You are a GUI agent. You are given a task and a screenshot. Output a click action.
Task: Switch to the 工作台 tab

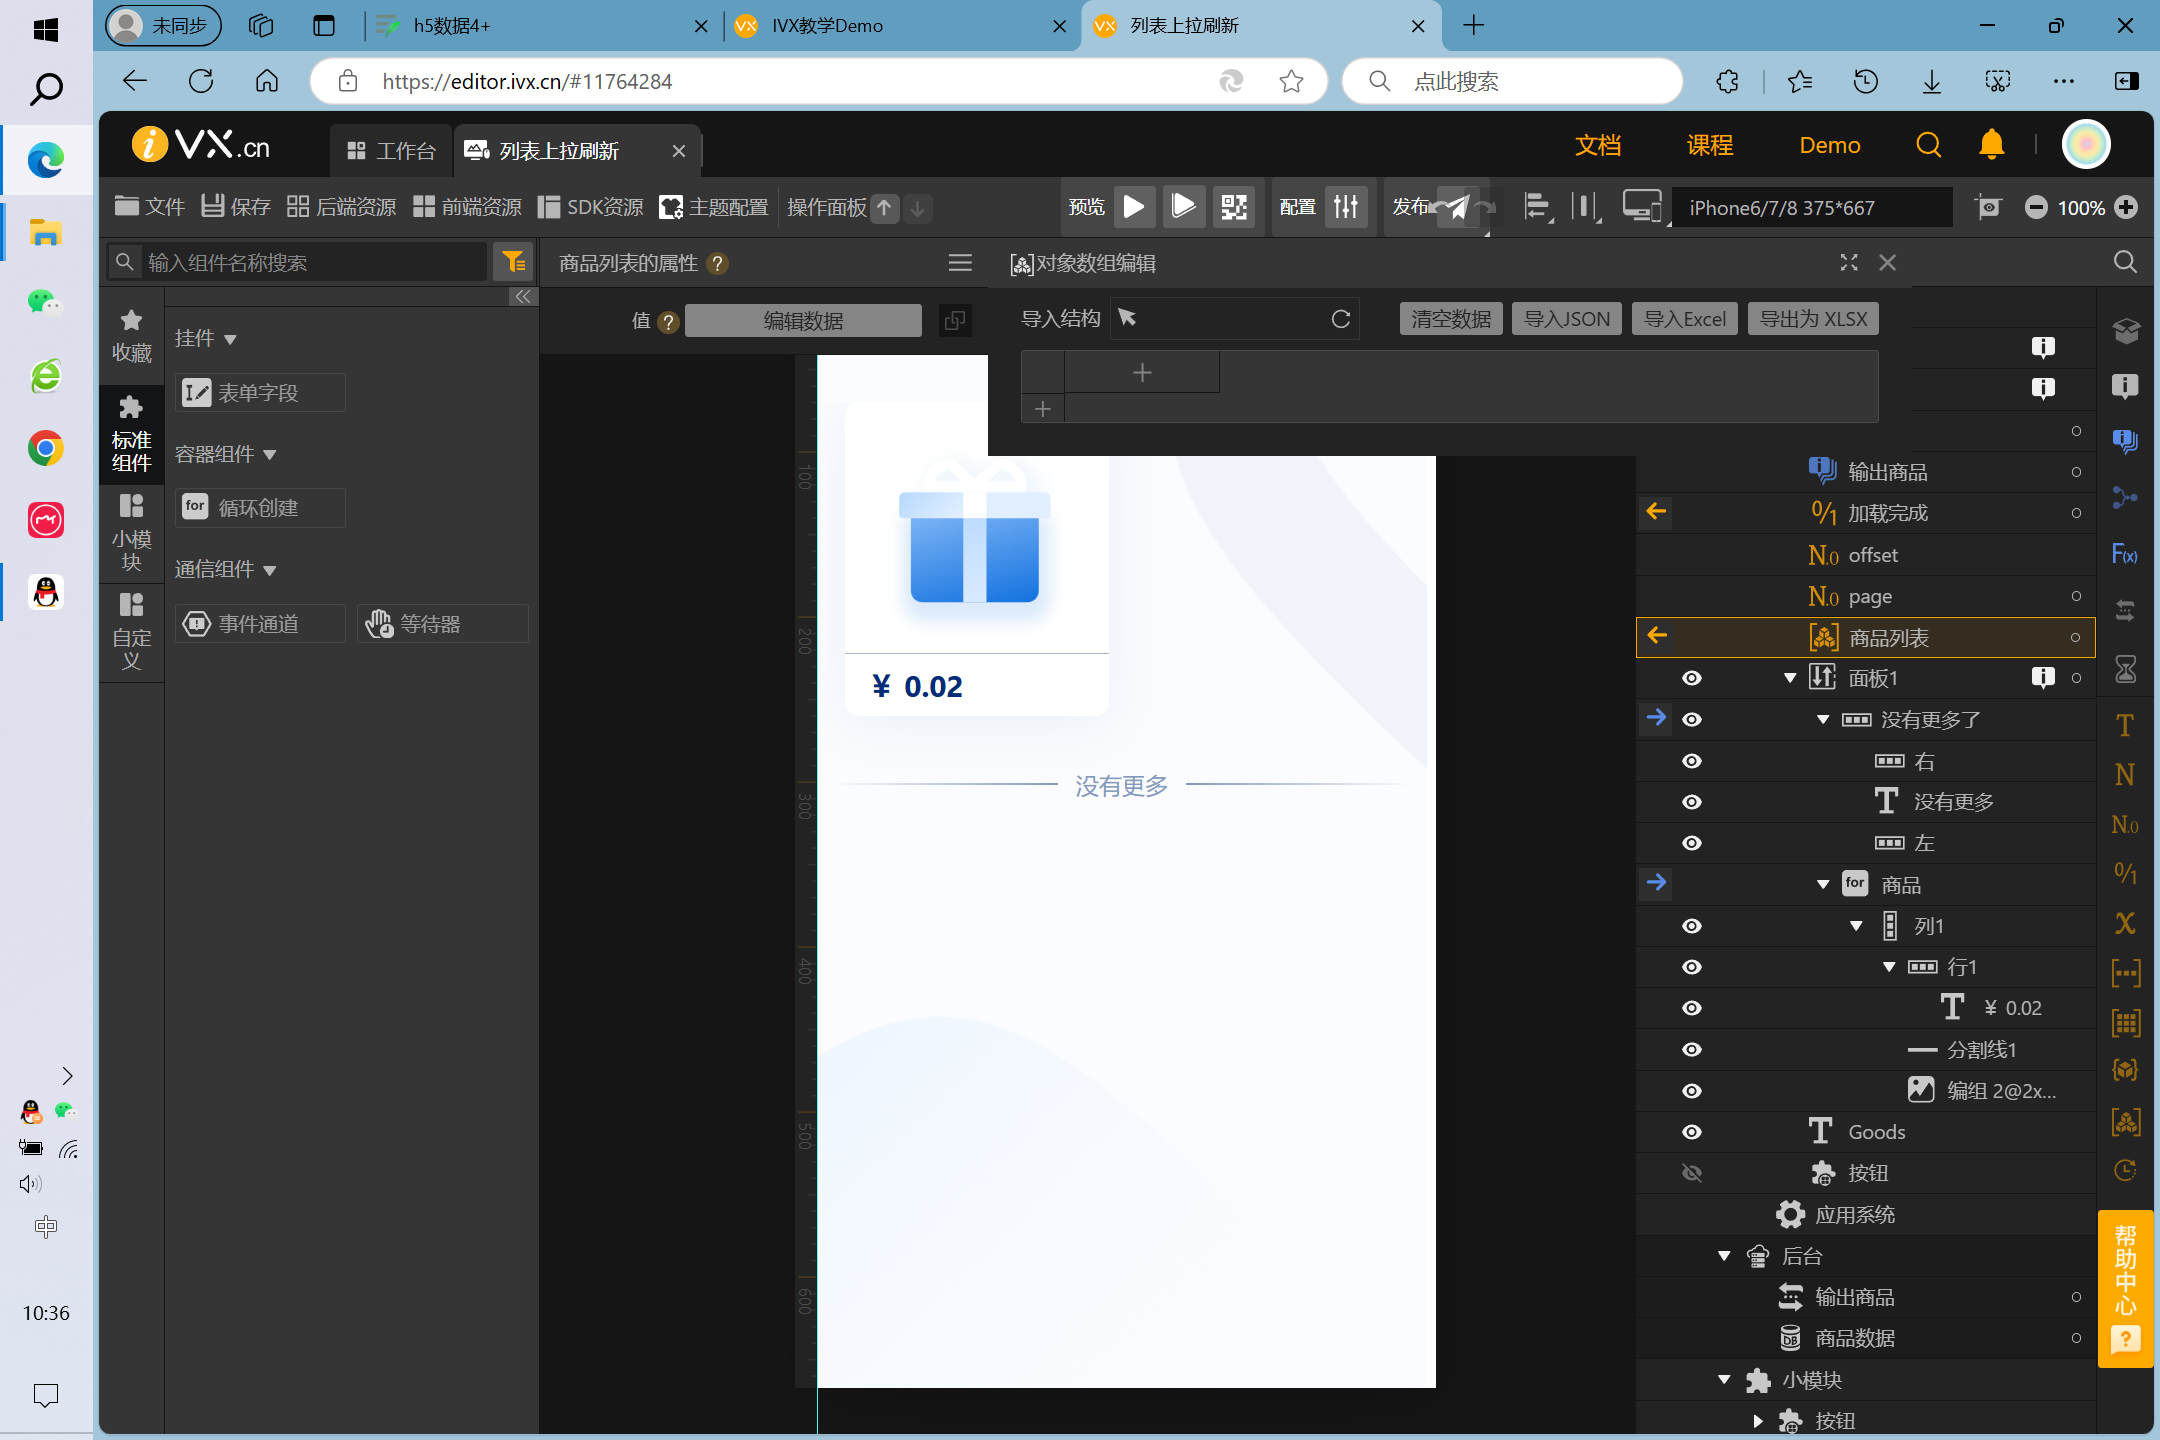tap(392, 151)
